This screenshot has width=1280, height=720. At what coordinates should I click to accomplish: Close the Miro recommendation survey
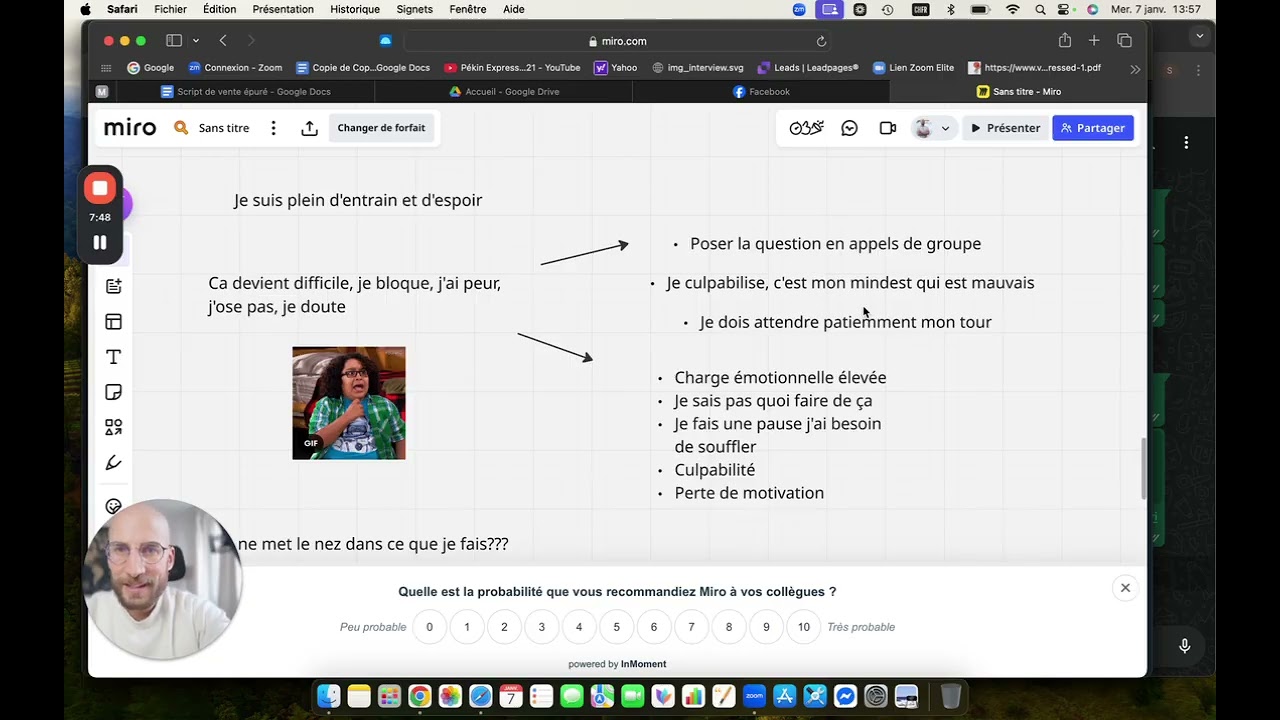click(x=1125, y=588)
